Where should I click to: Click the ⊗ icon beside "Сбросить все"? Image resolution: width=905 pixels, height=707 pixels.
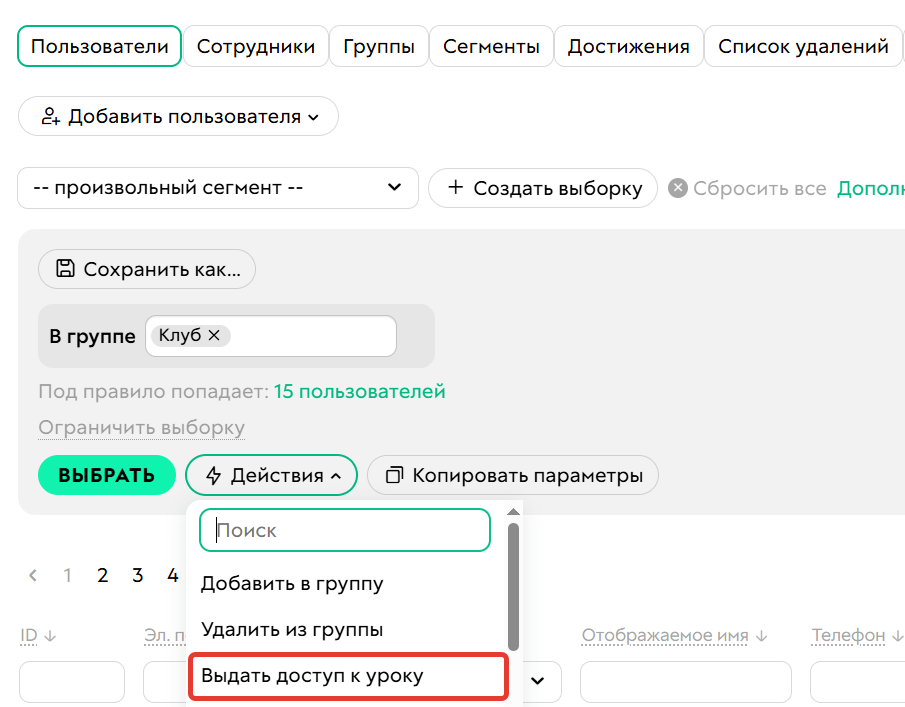678,188
